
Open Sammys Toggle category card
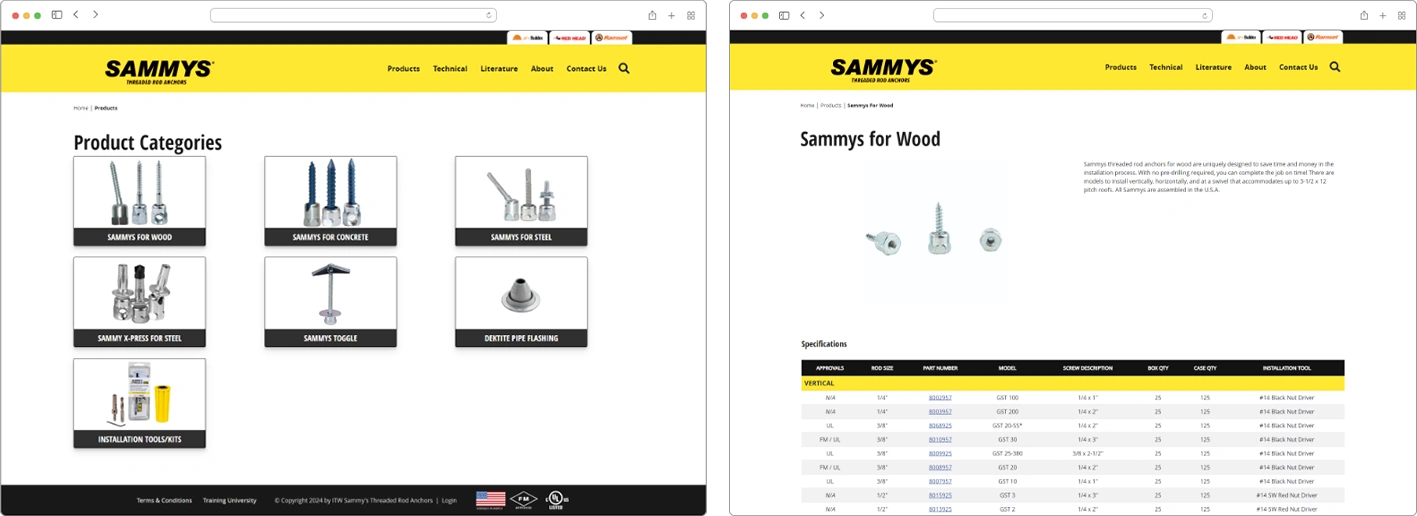(x=331, y=302)
